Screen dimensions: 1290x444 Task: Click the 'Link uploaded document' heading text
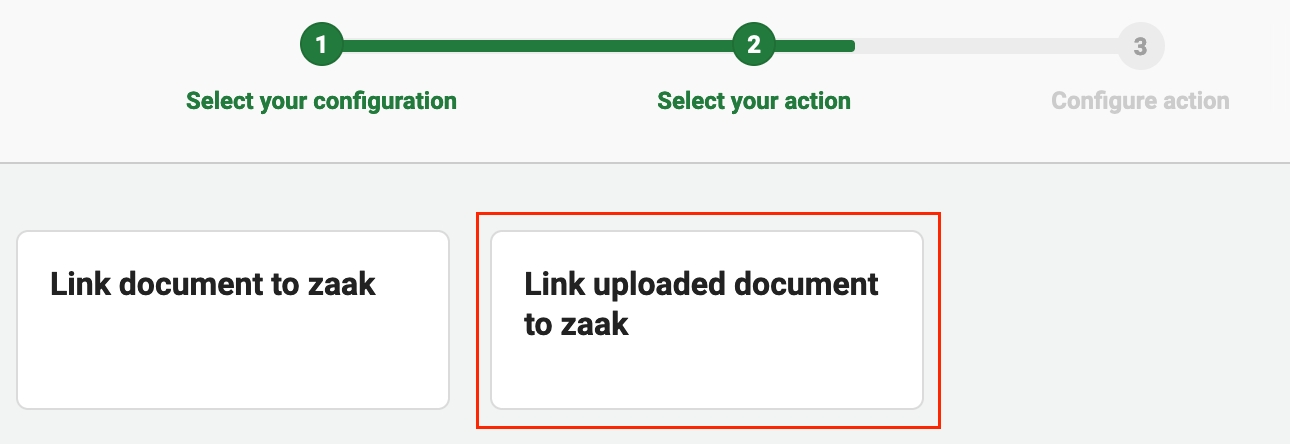click(x=701, y=284)
